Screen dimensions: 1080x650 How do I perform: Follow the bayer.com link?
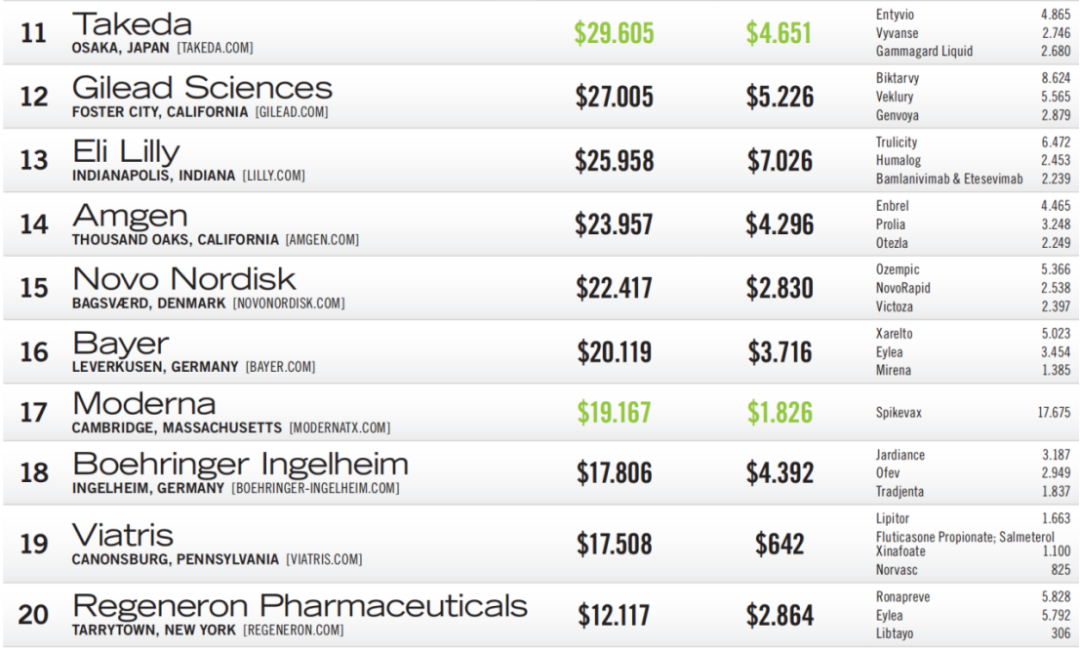click(280, 367)
